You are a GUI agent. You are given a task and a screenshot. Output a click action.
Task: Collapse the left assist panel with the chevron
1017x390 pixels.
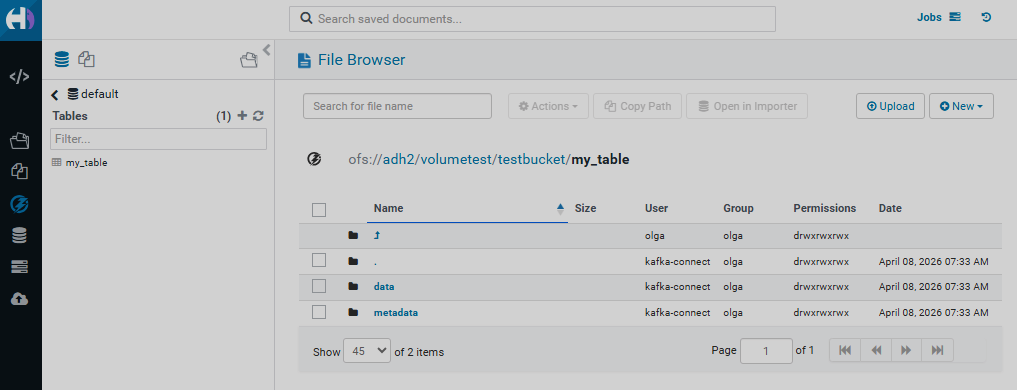tap(266, 49)
